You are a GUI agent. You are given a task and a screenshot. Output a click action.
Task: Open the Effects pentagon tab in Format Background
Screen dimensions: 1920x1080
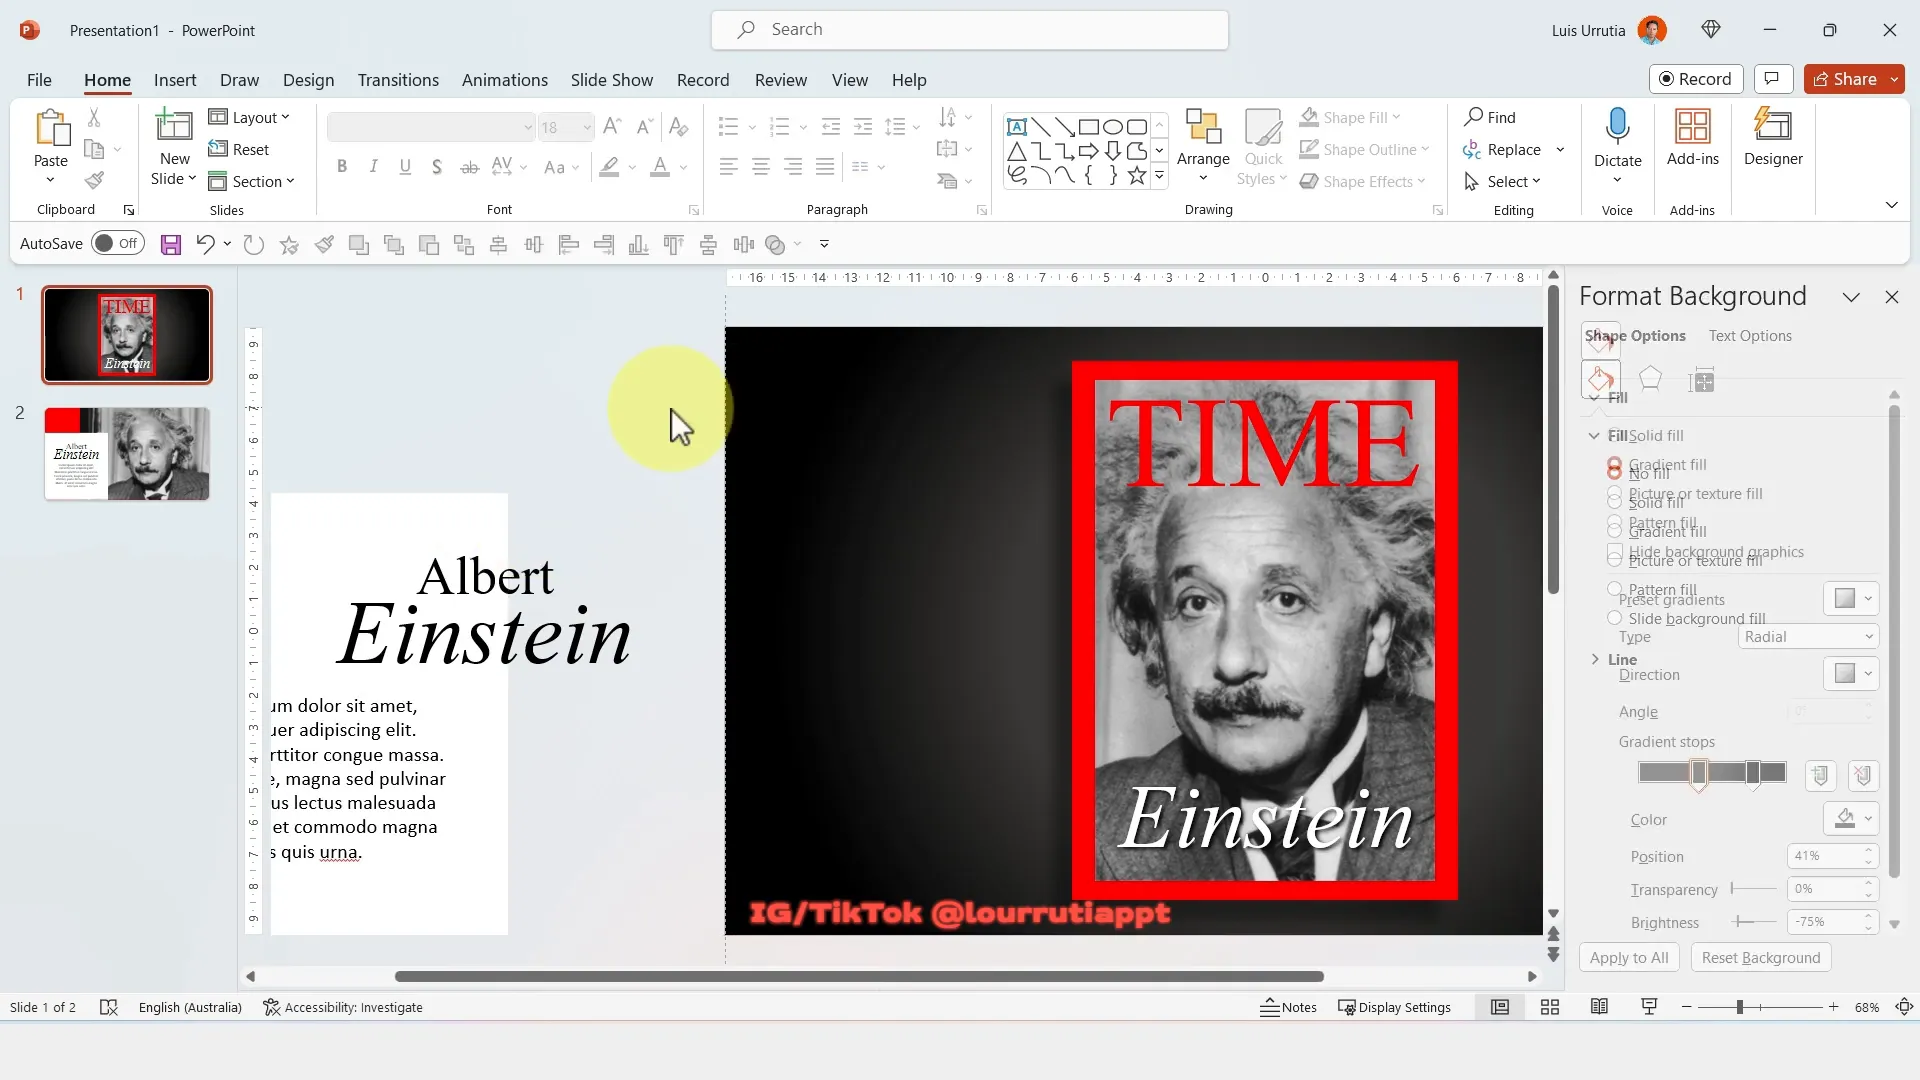click(x=1650, y=379)
